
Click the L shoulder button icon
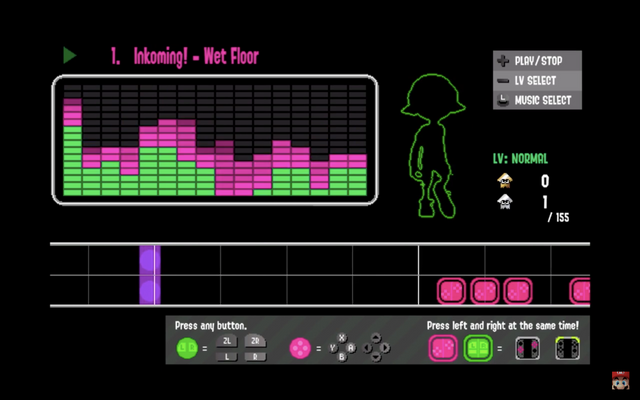tap(227, 357)
